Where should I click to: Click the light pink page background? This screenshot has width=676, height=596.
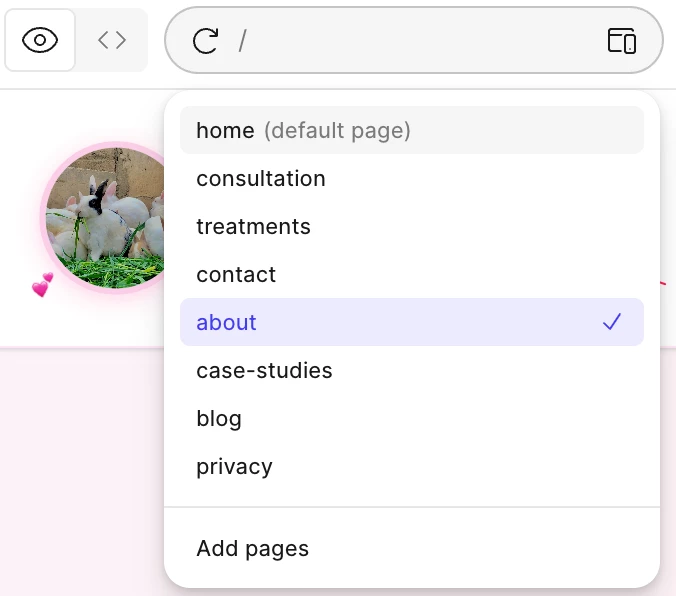tap(80, 470)
